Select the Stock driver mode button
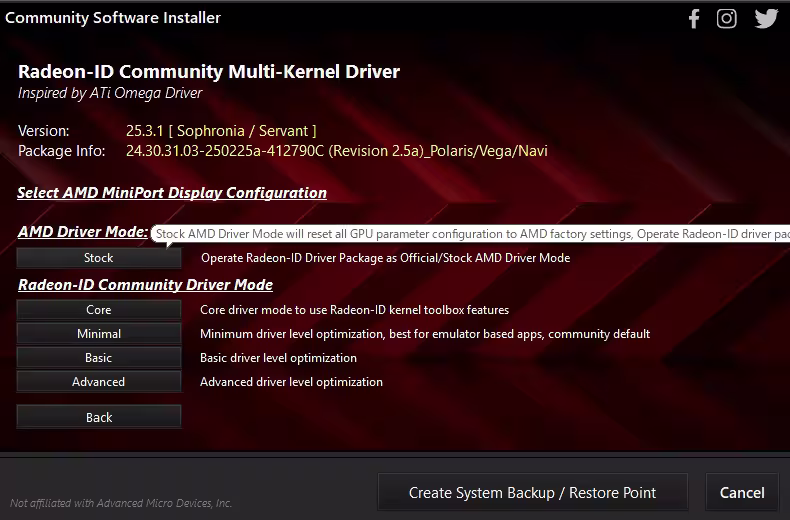The height and width of the screenshot is (520, 790). [99, 257]
